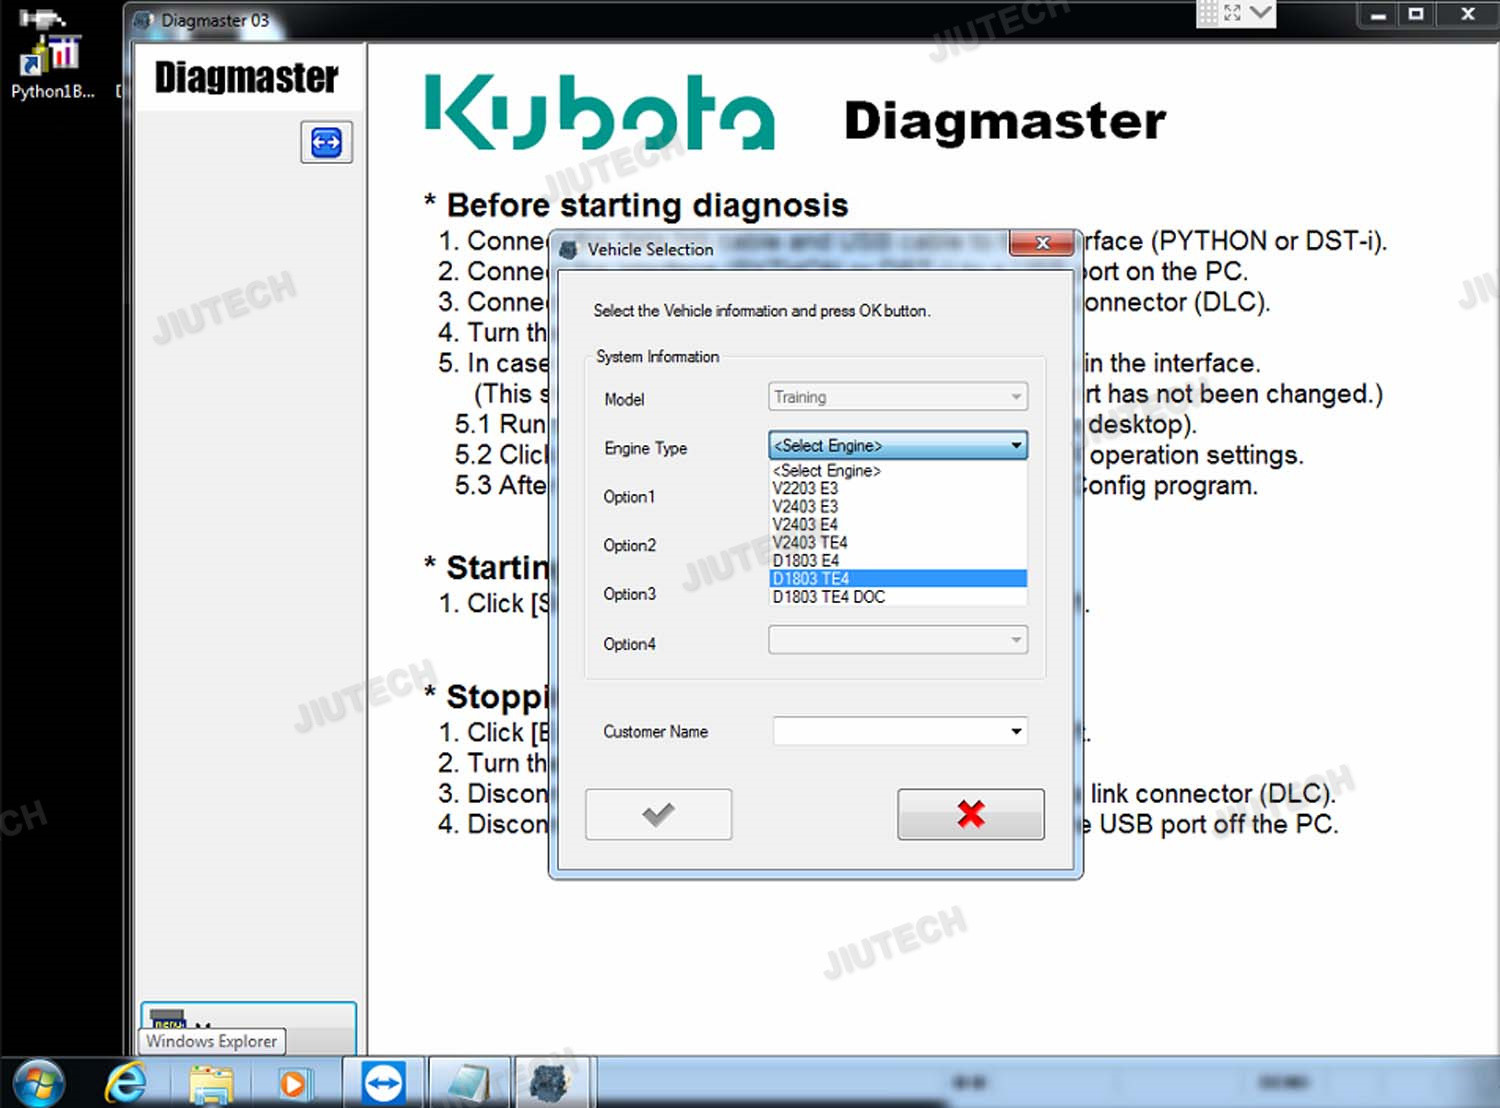
Task: Open Python1B desktop shortcut icon
Action: (x=51, y=57)
